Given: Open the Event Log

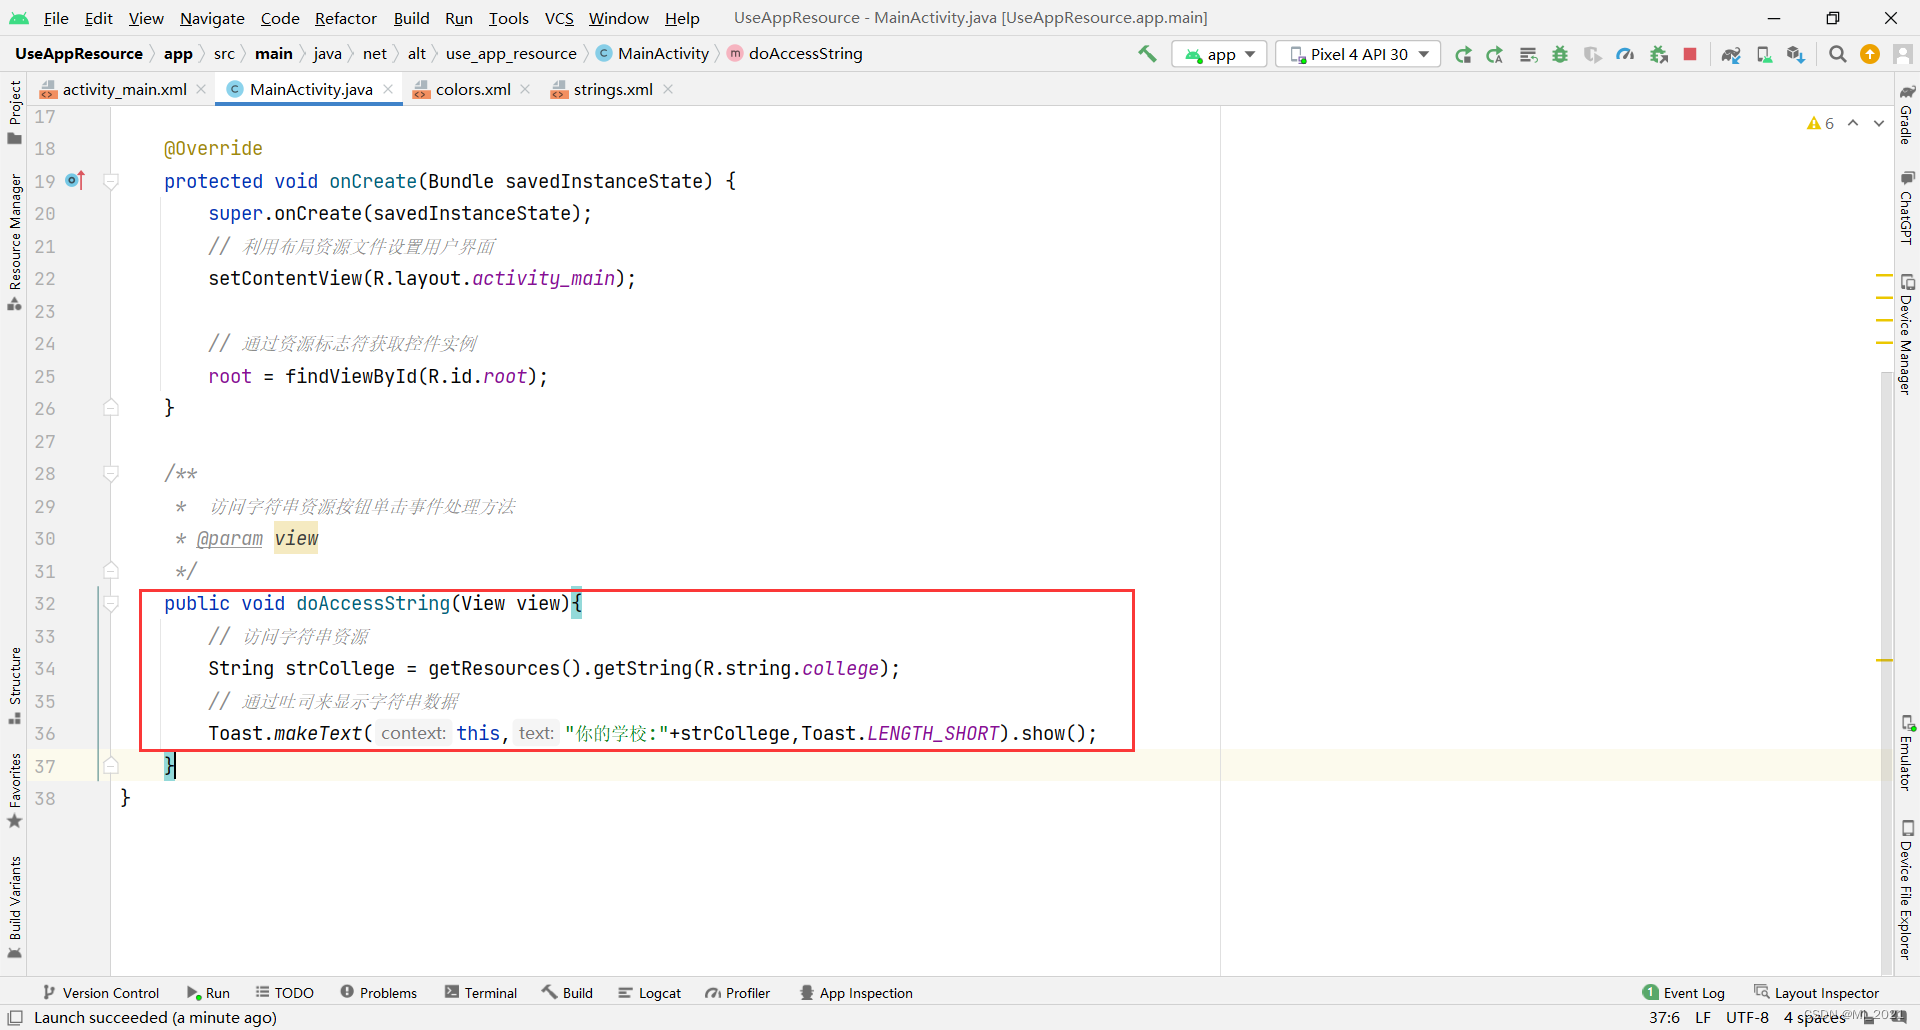Looking at the screenshot, I should point(1683,993).
